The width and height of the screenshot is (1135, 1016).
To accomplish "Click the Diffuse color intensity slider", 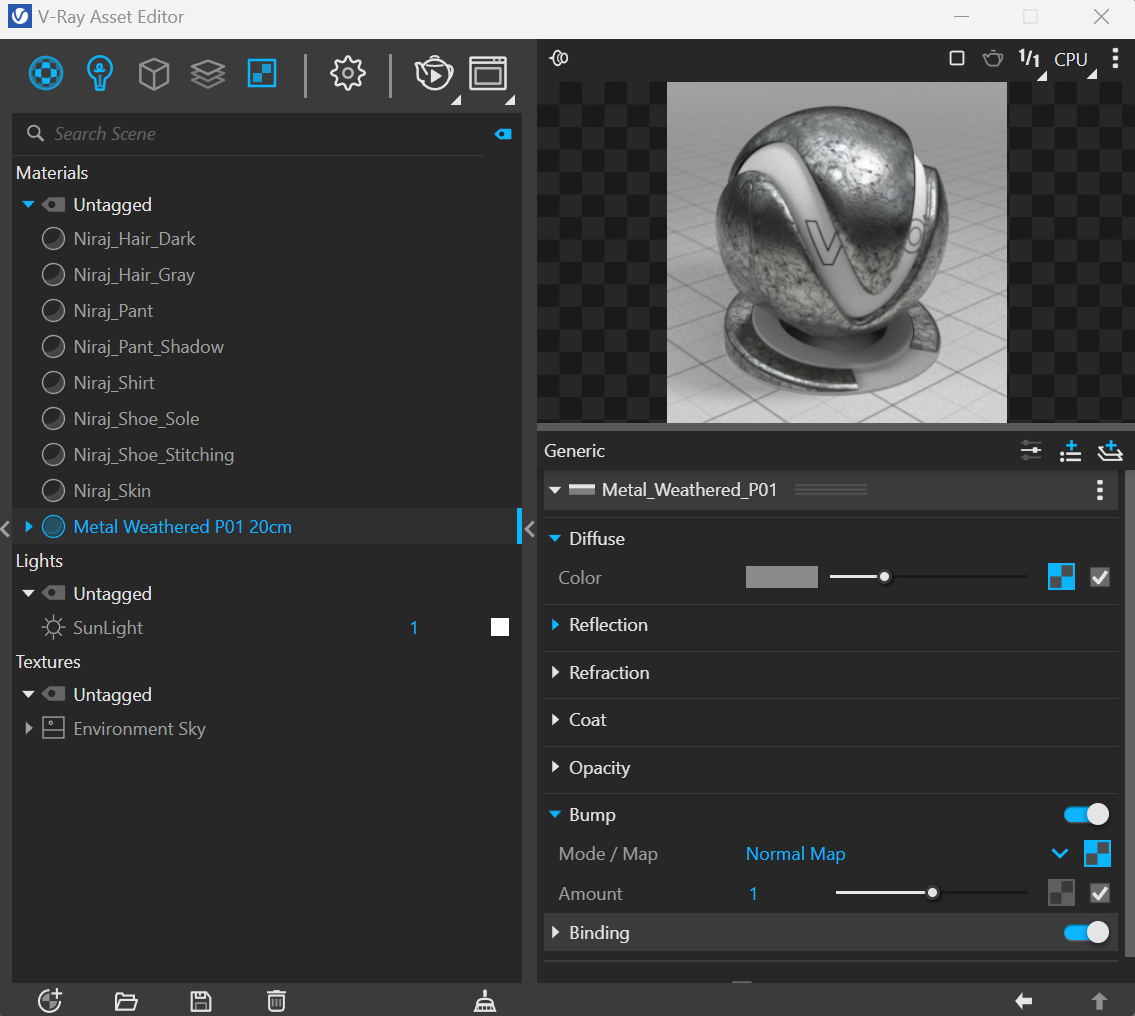I will tap(928, 577).
